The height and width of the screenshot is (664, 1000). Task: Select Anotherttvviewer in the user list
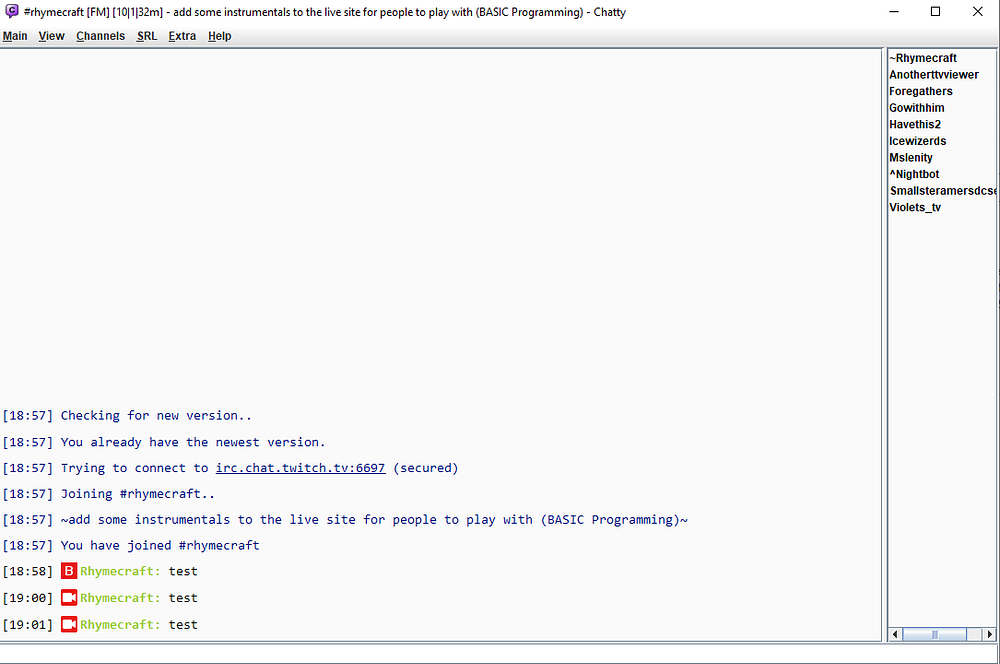(934, 75)
